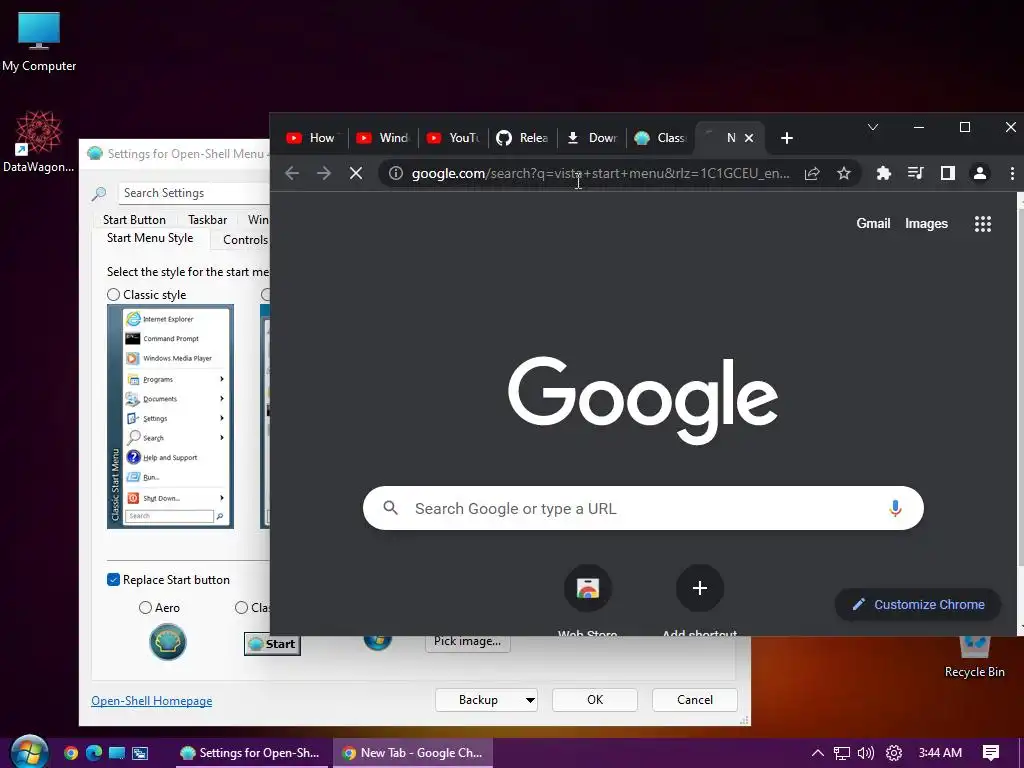Select the Classic style menu preview thumbnail
The image size is (1024, 768).
(170, 417)
